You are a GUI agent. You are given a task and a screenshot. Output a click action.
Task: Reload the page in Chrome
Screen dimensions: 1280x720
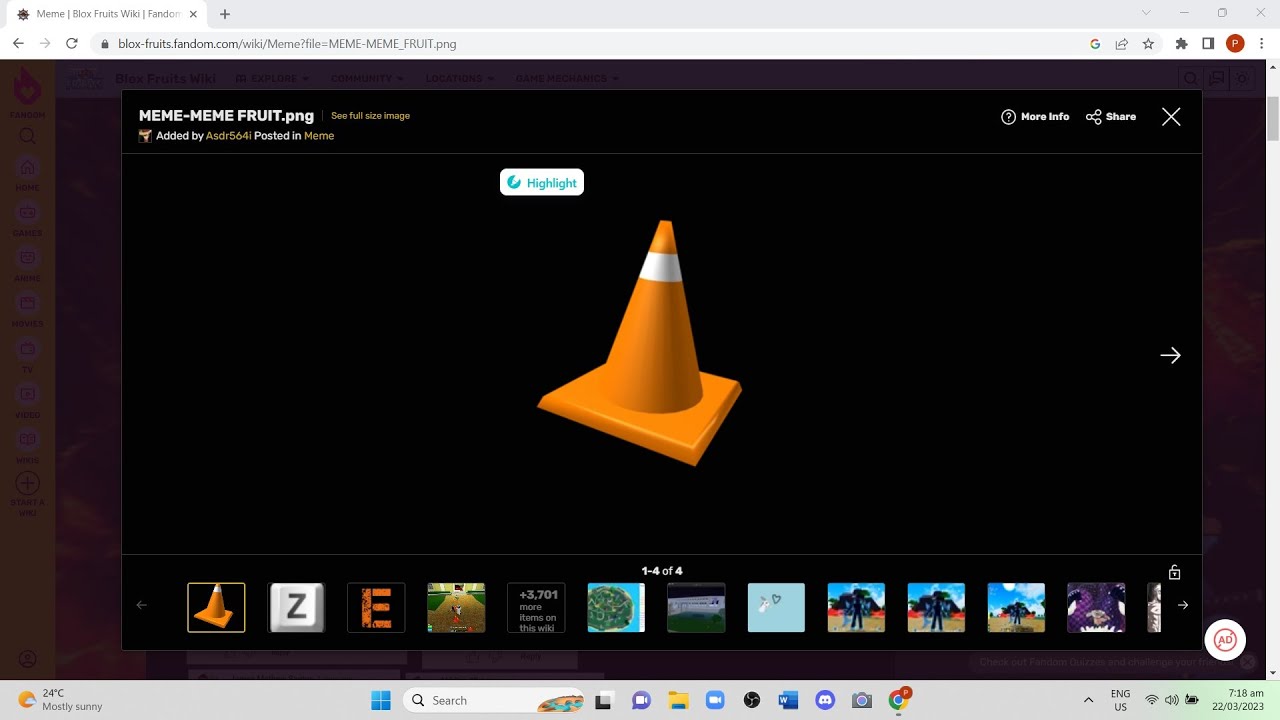tap(72, 44)
